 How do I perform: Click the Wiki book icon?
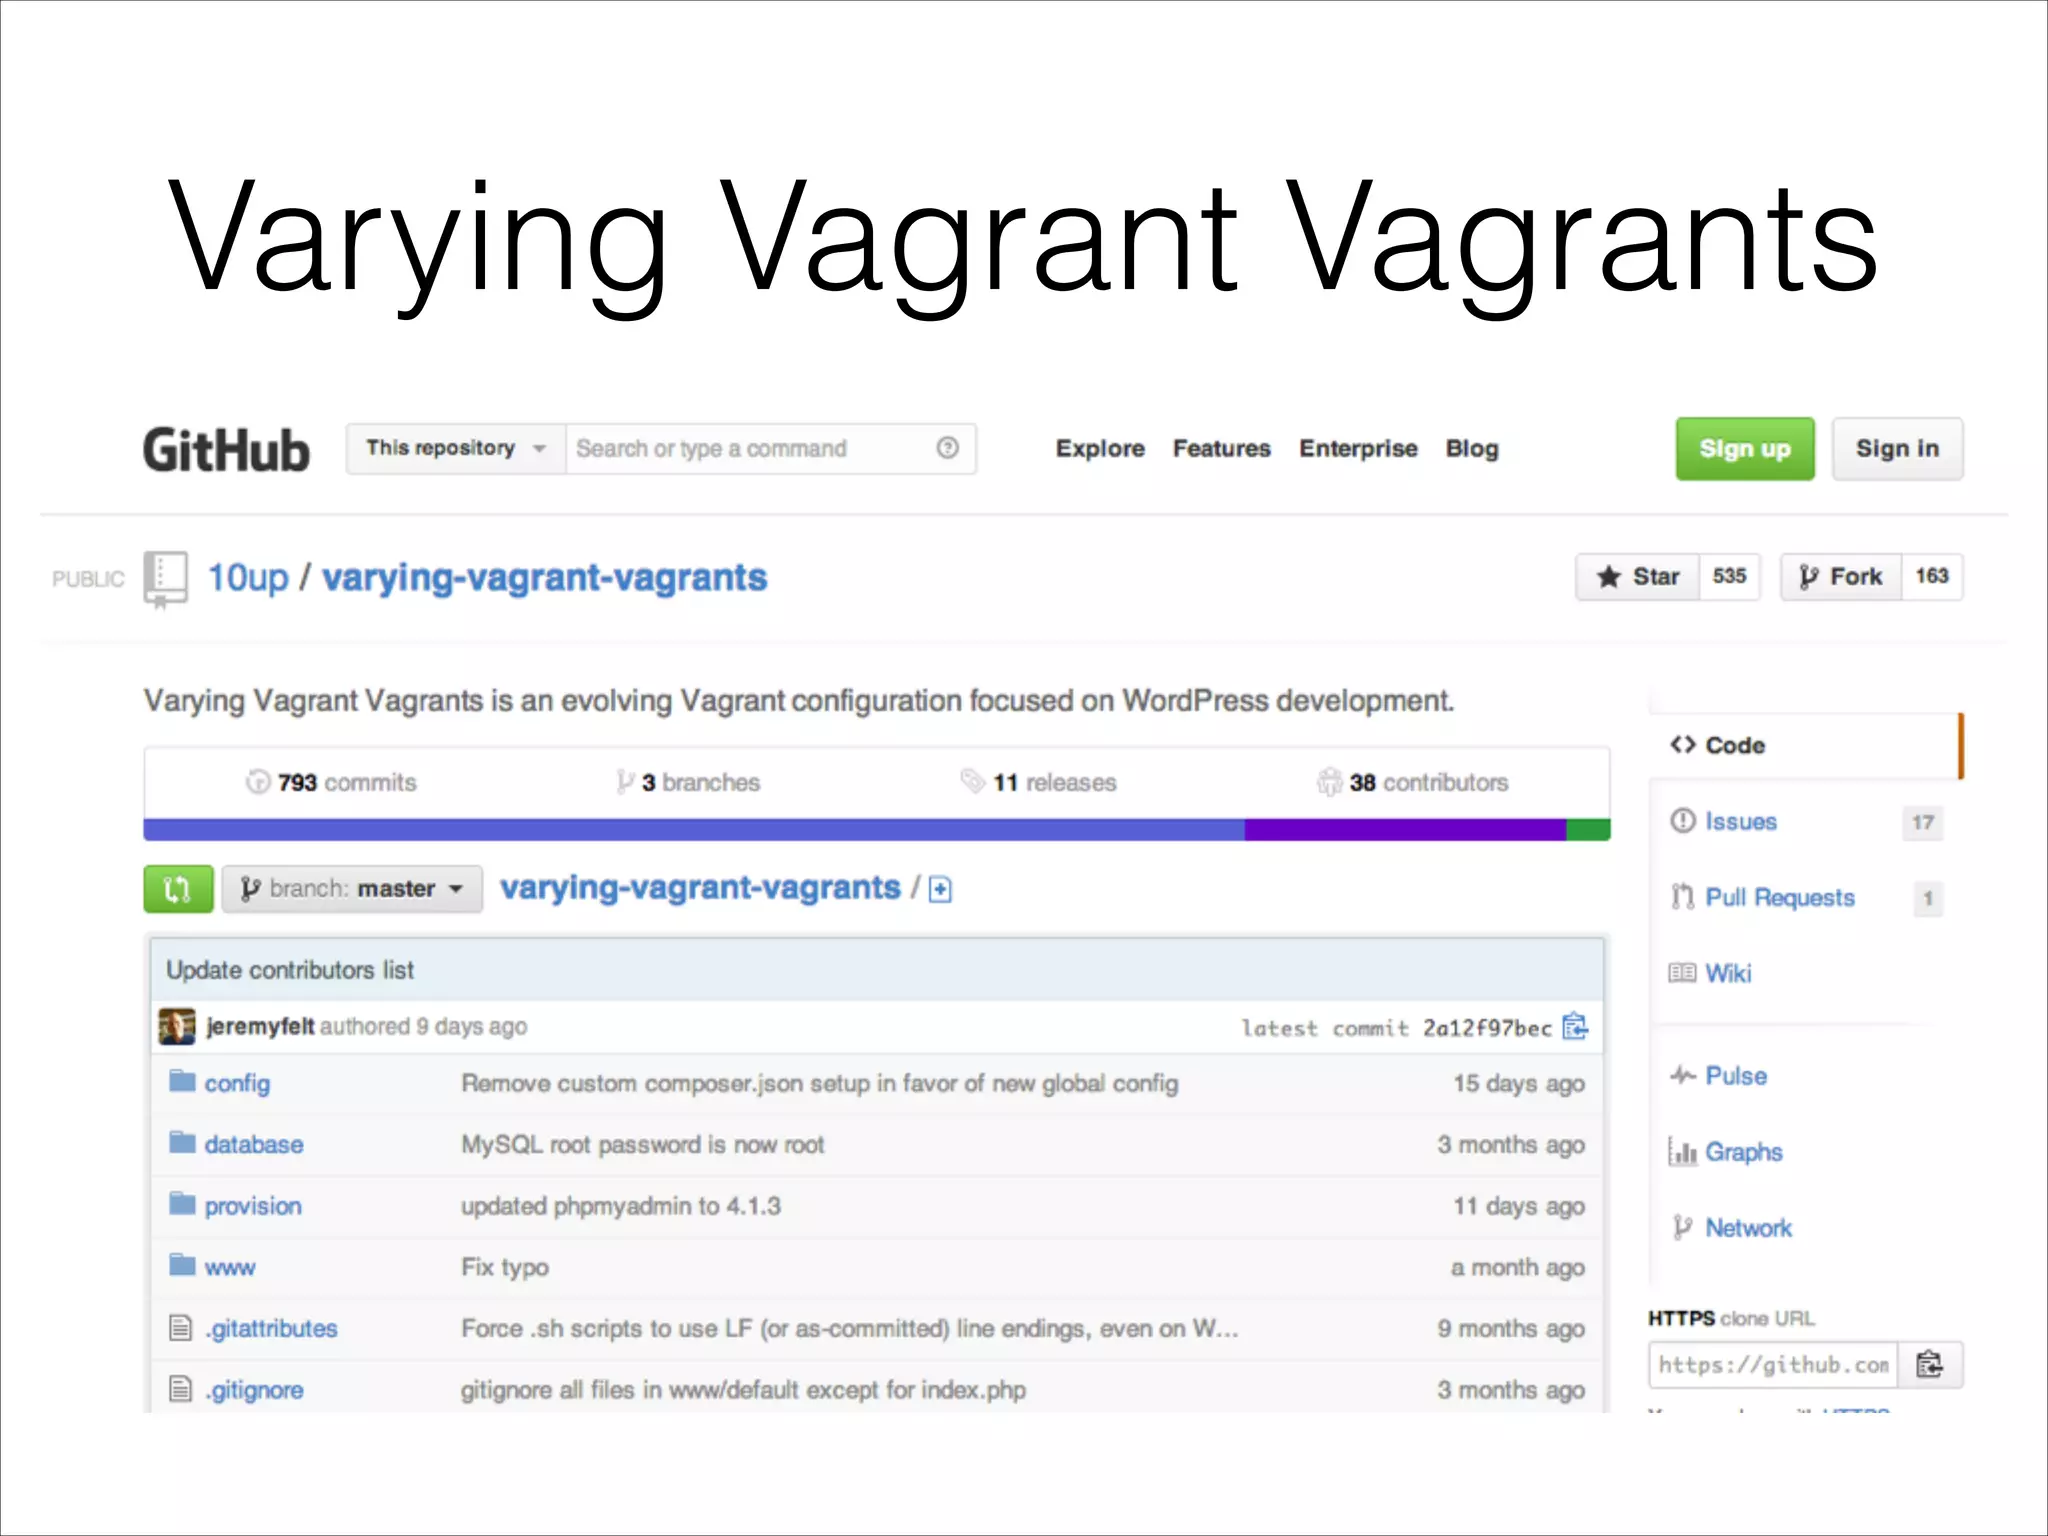tap(1682, 973)
